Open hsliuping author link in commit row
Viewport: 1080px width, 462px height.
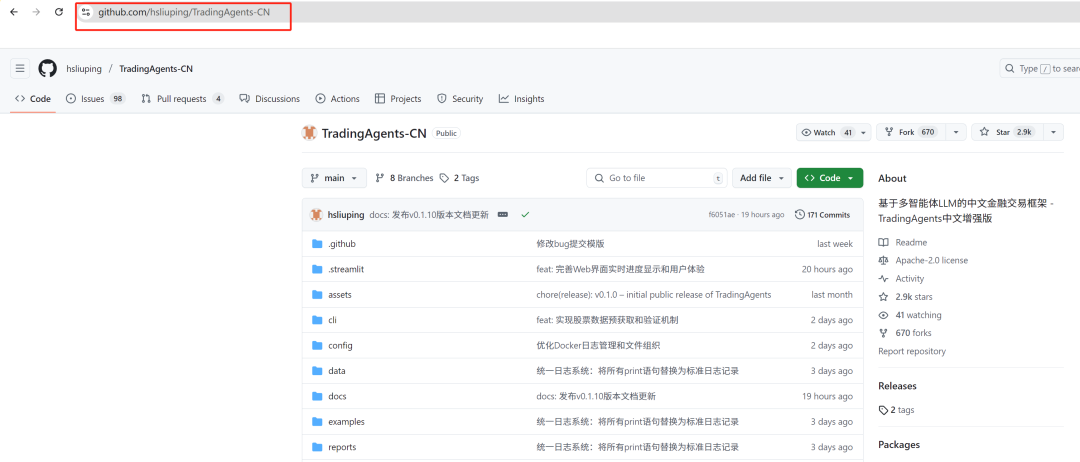(346, 215)
